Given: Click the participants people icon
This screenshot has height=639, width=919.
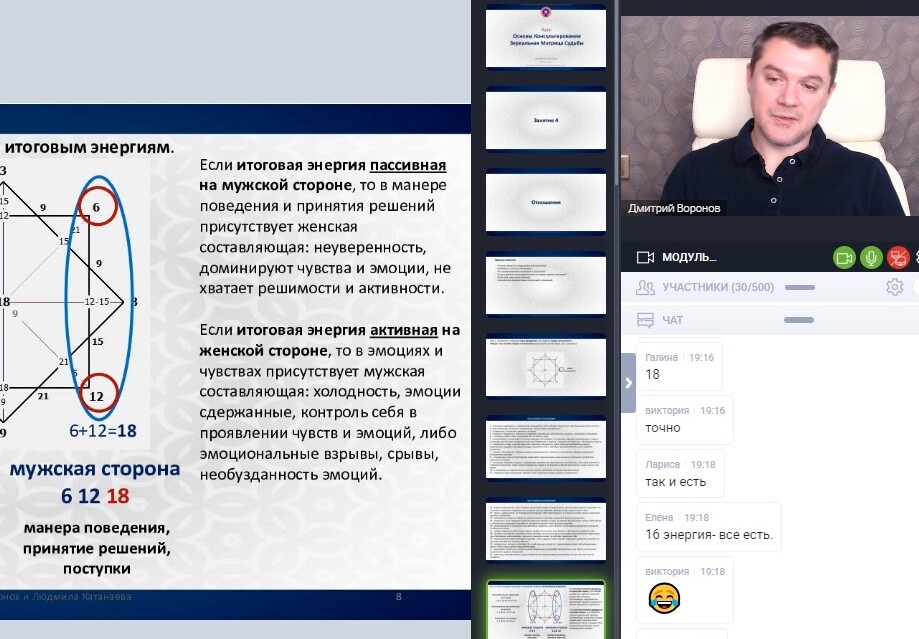Looking at the screenshot, I should [645, 288].
